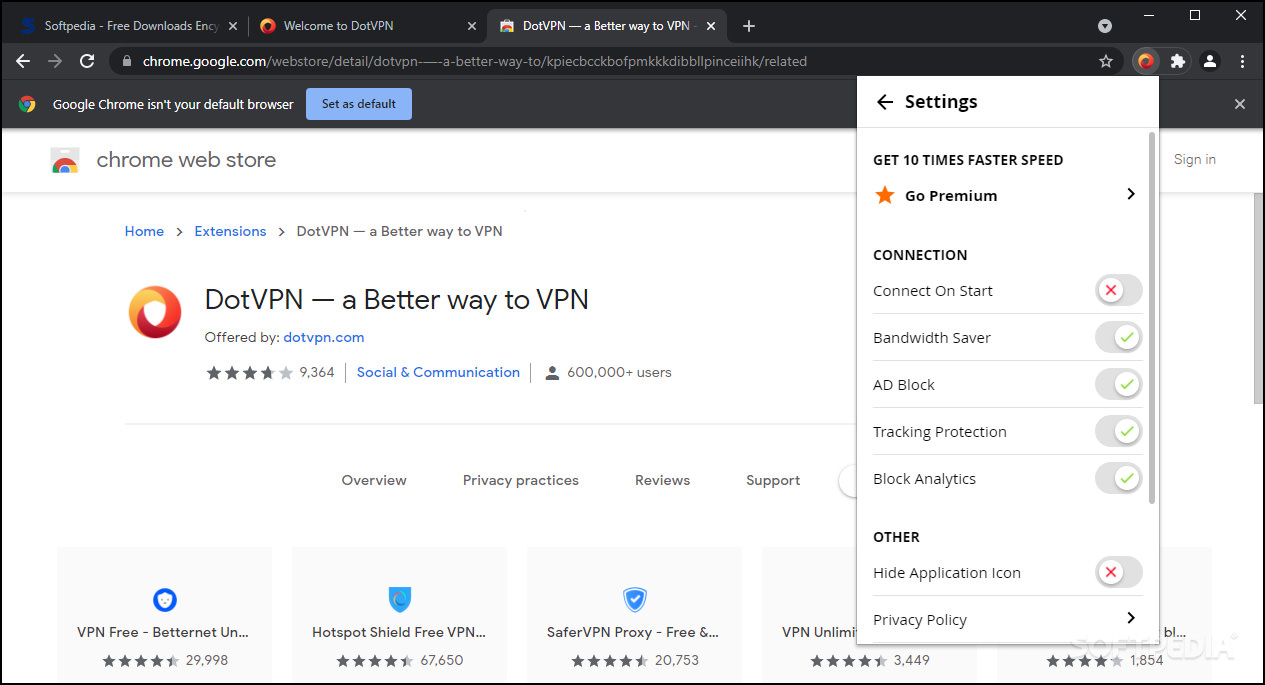Reload the current page
Screen dimensions: 1265x685
click(87, 61)
